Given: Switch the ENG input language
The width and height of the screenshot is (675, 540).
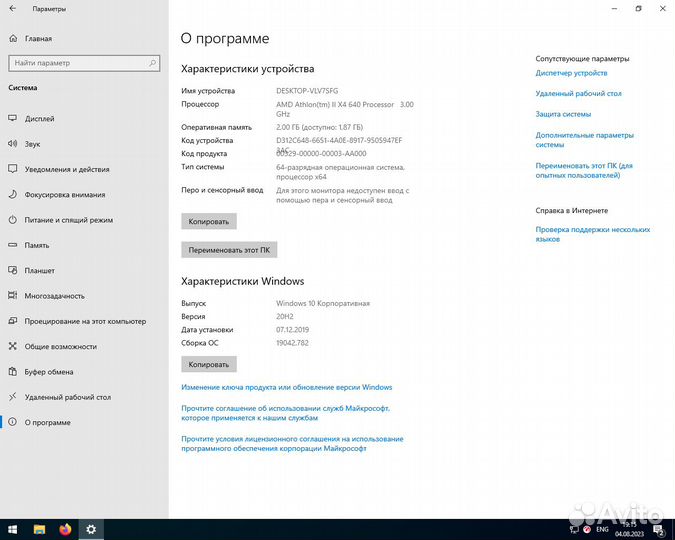Looking at the screenshot, I should pos(602,530).
